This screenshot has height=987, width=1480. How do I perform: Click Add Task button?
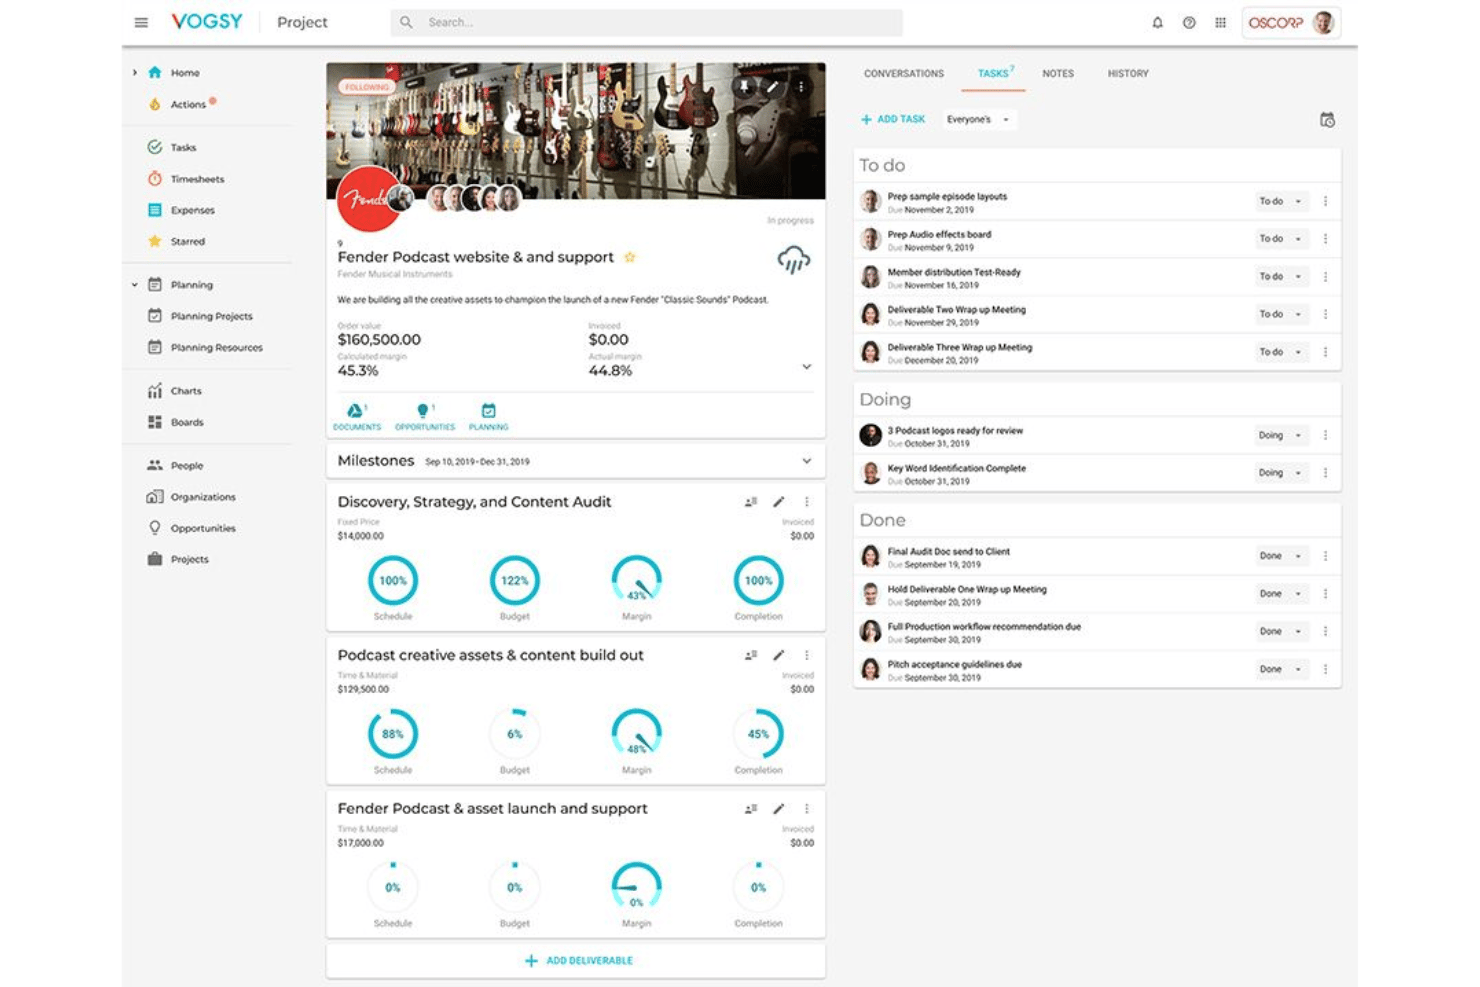point(893,119)
